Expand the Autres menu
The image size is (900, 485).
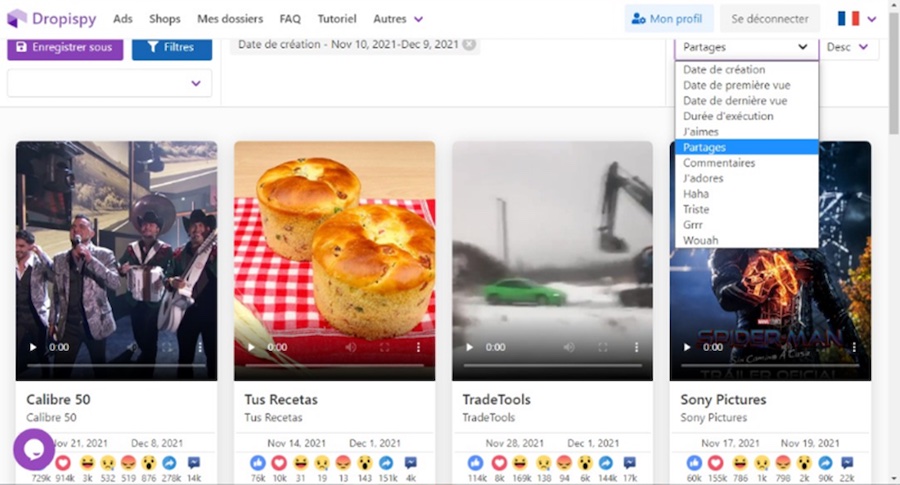click(398, 19)
